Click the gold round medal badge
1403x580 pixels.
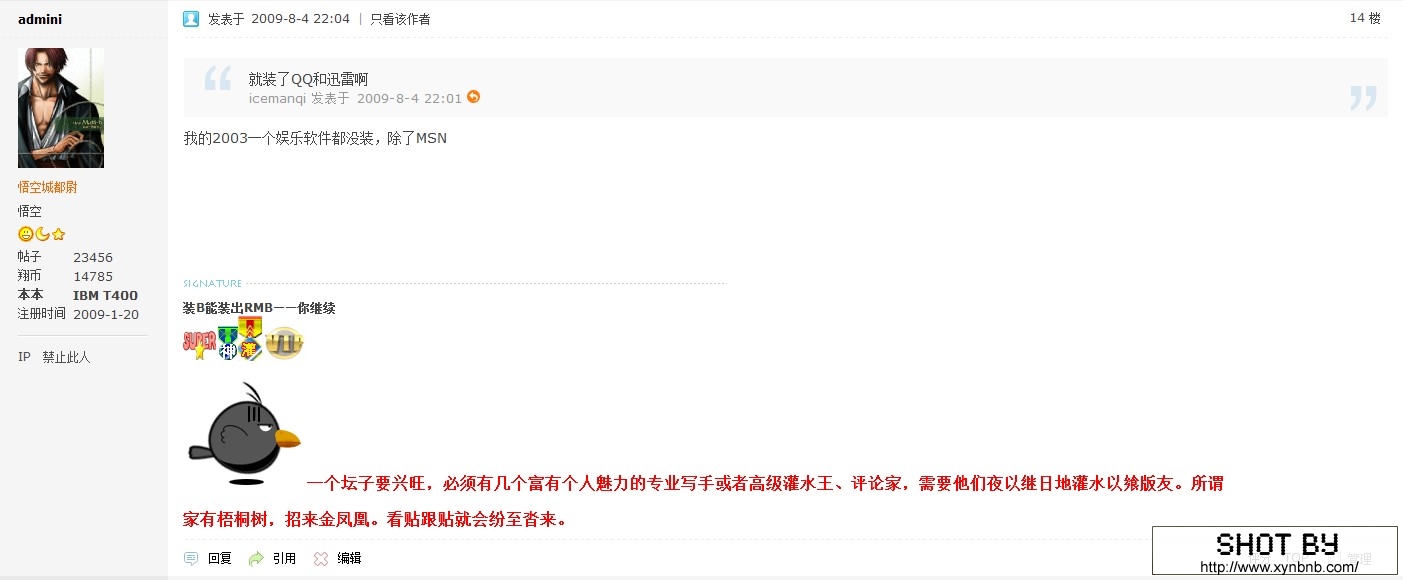pyautogui.click(x=284, y=343)
